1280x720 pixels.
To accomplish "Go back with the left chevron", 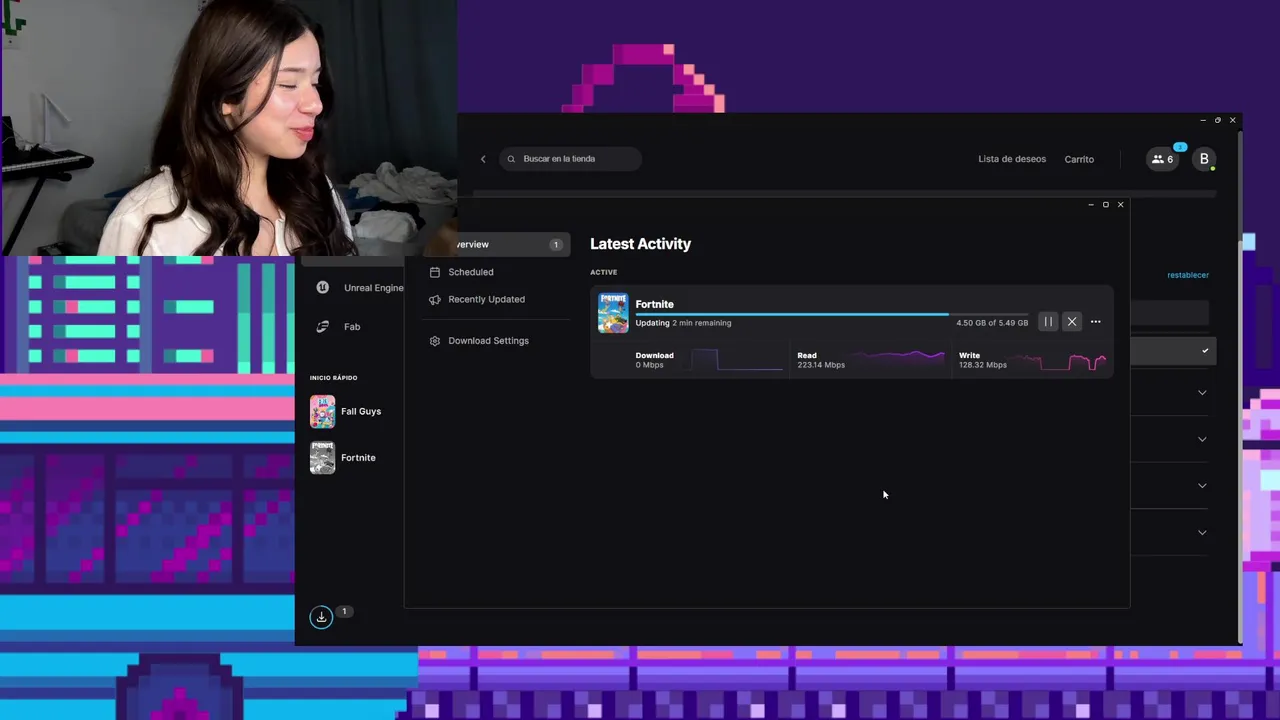I will [x=483, y=159].
